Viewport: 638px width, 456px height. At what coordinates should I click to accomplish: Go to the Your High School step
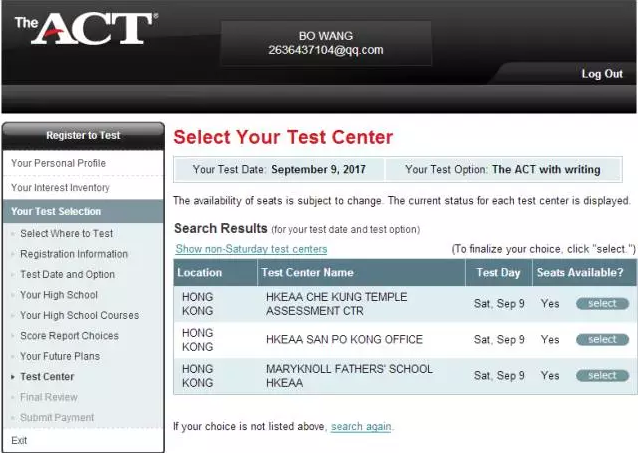[59, 295]
